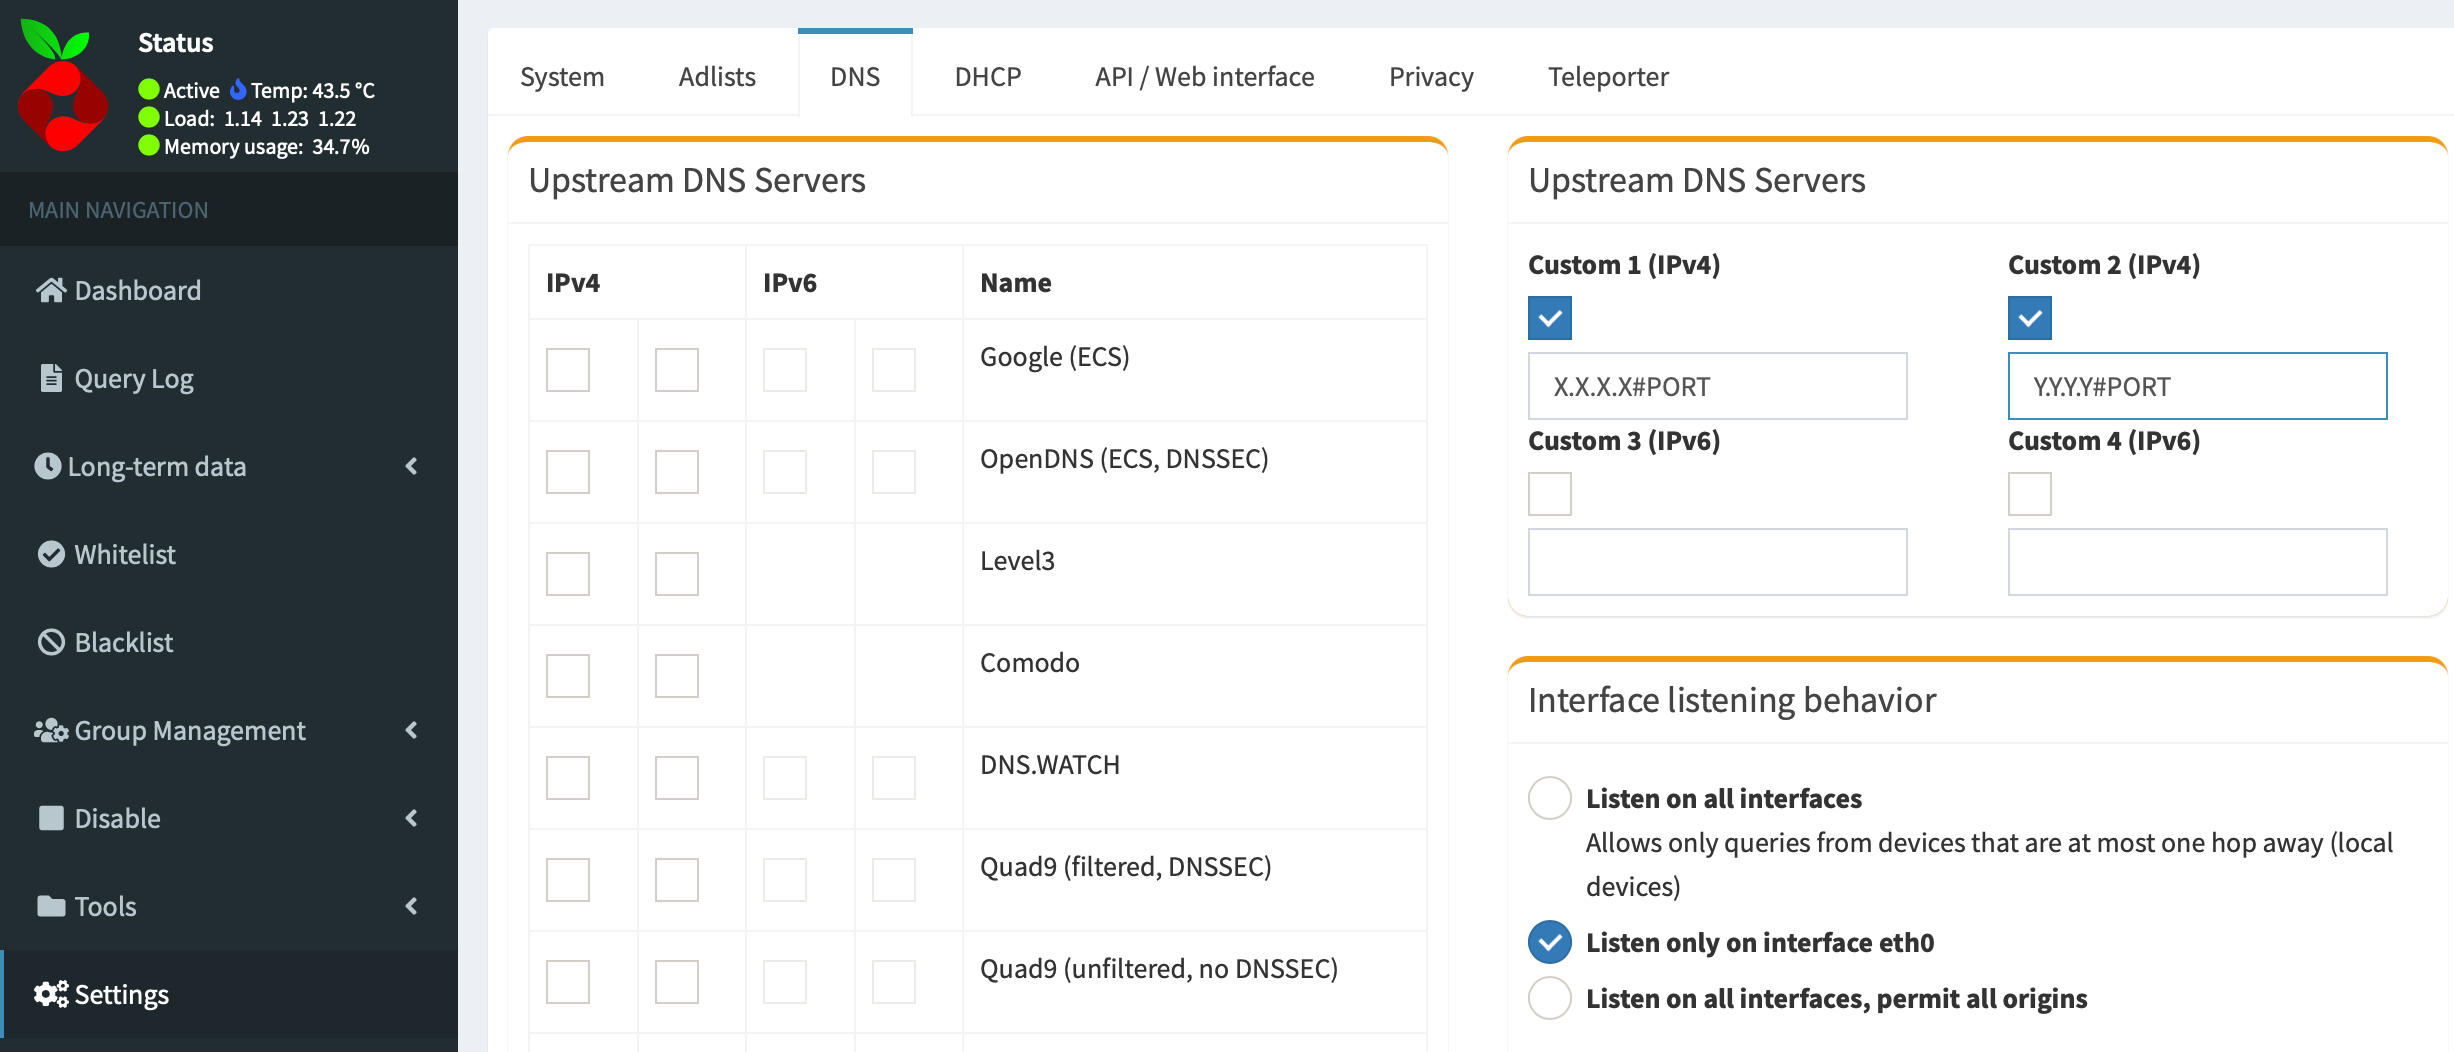Viewport: 2454px width, 1052px height.
Task: Open the Adlists settings tab
Action: pyautogui.click(x=716, y=77)
